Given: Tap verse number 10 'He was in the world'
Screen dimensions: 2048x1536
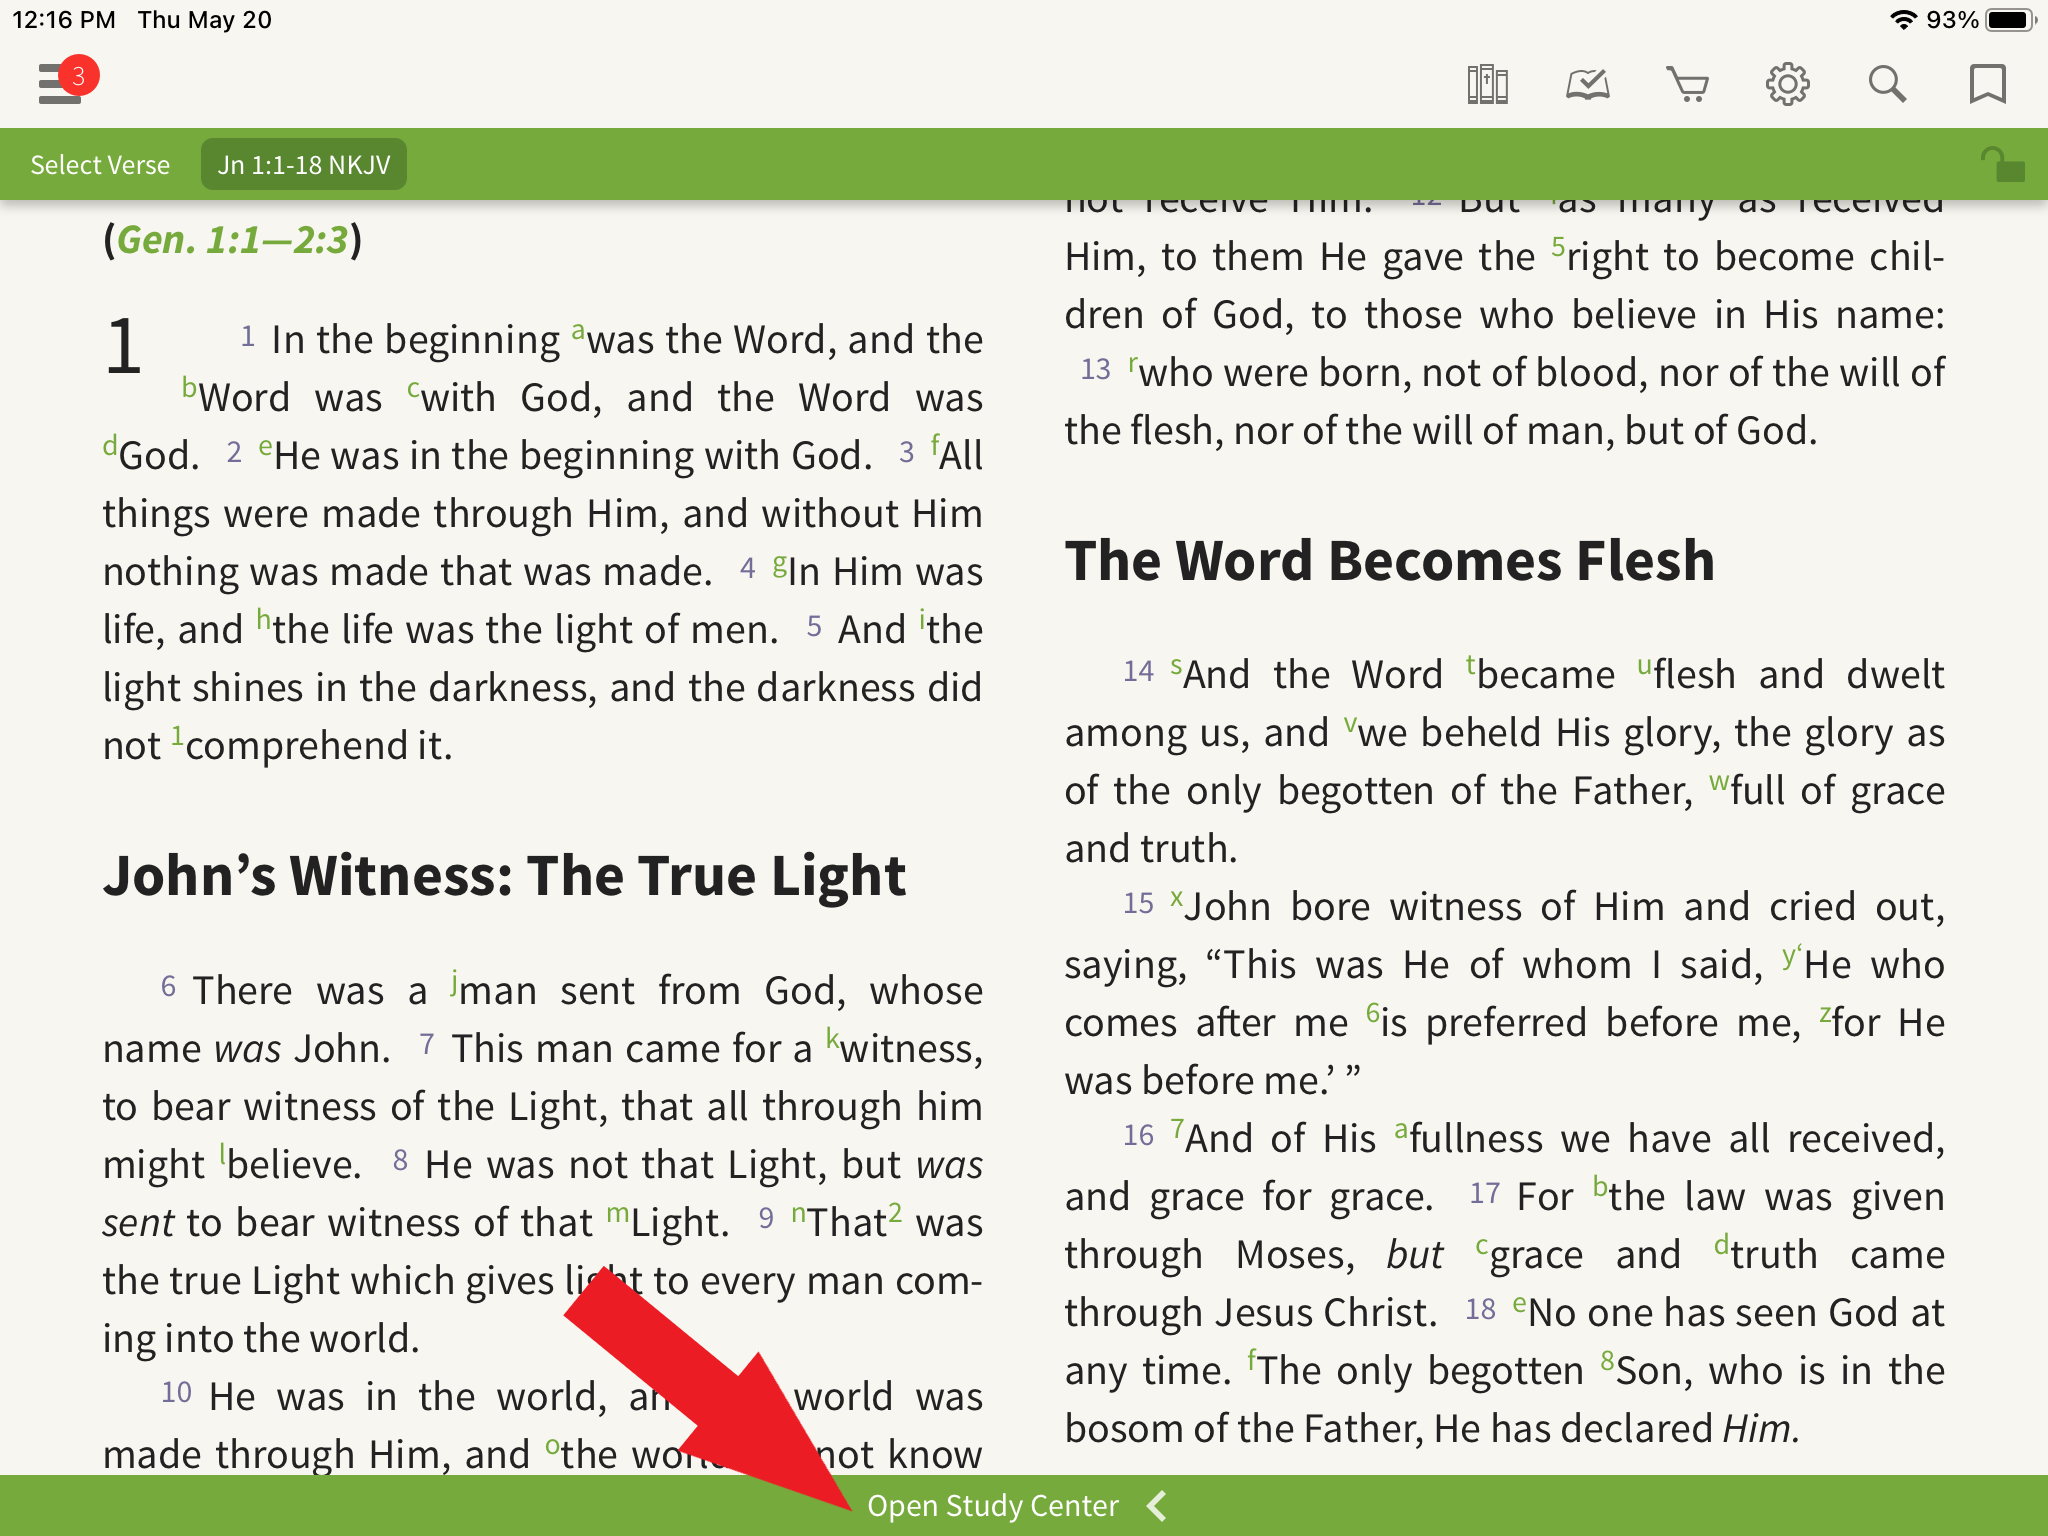Looking at the screenshot, I should pos(177,1393).
